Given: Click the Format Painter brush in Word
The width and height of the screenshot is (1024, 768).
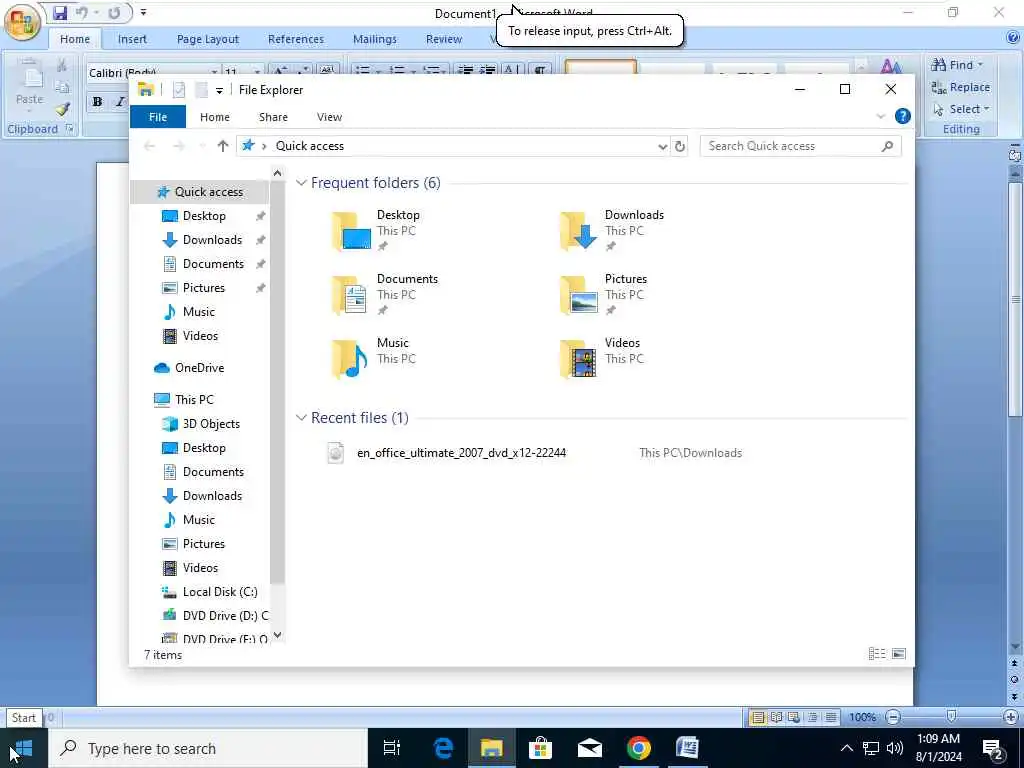Looking at the screenshot, I should 63,109.
